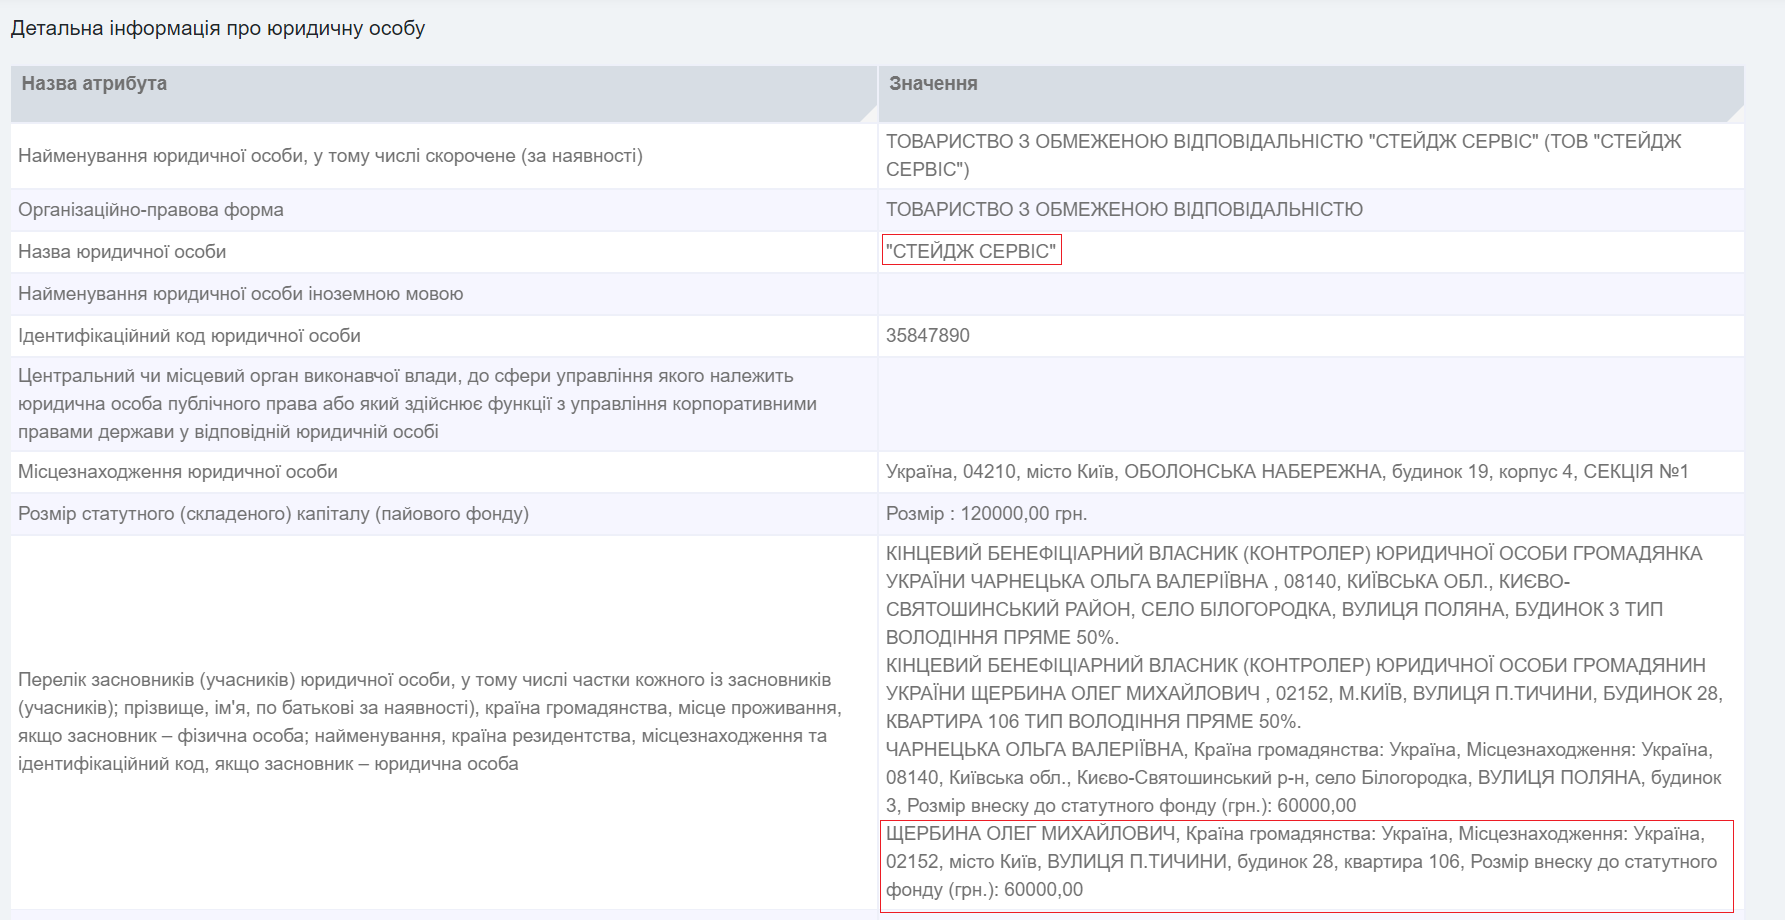Click the page title "Детальна інформація про юридичну особу"
1785x920 pixels.
(x=218, y=30)
